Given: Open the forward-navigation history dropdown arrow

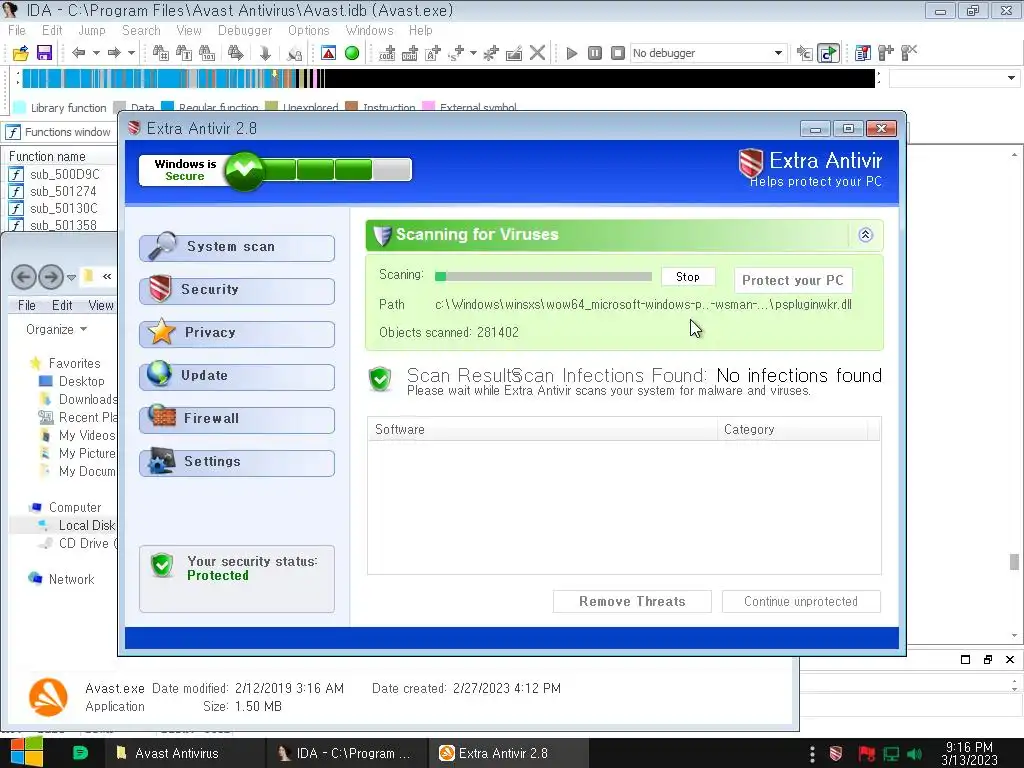Looking at the screenshot, I should click(131, 53).
